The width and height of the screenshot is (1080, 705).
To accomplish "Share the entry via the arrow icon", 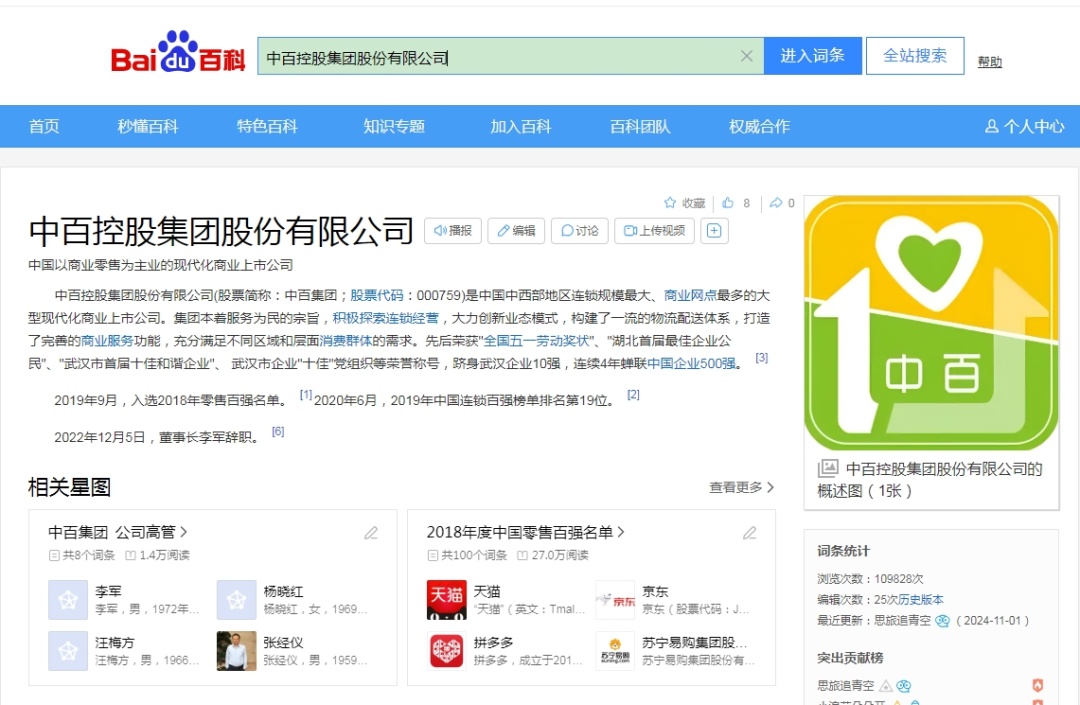I will point(776,202).
